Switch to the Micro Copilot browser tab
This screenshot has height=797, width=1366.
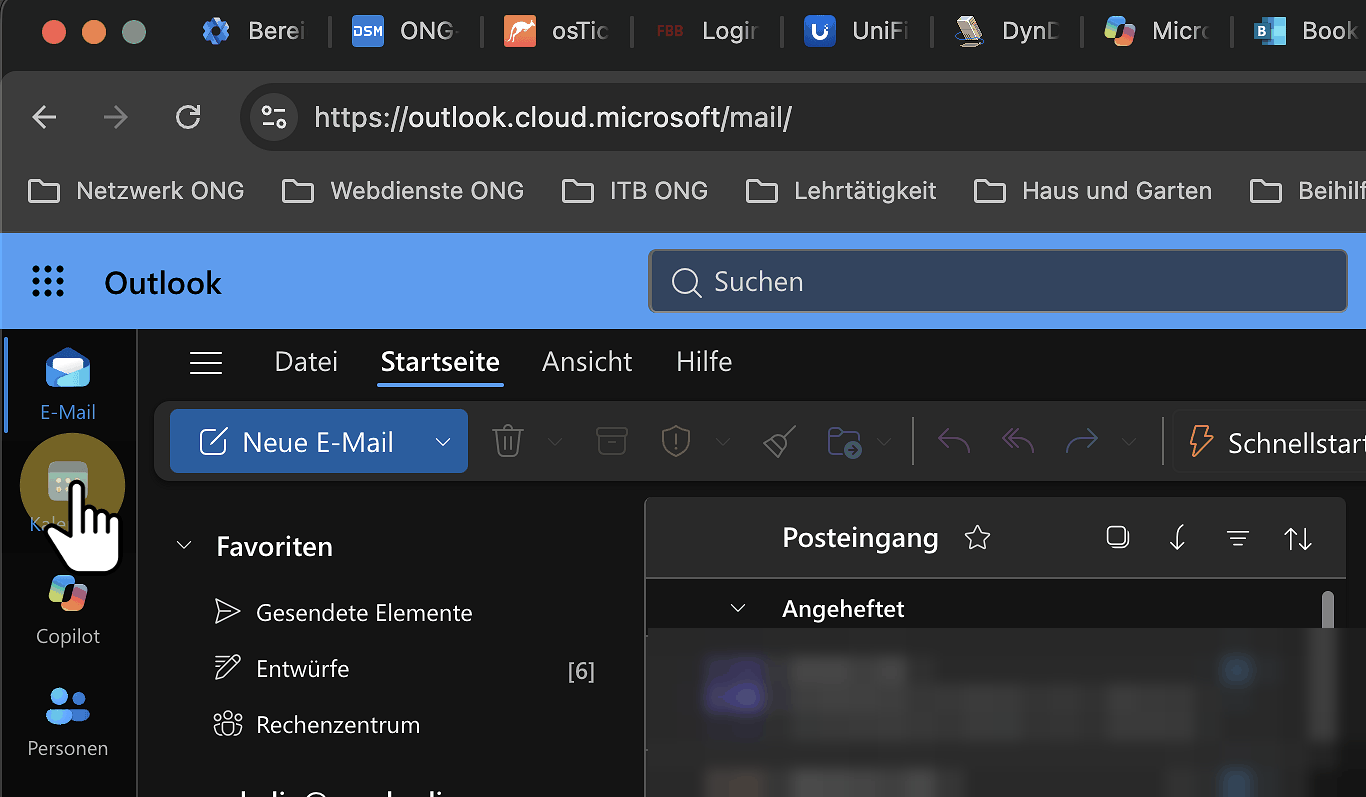(x=1156, y=31)
